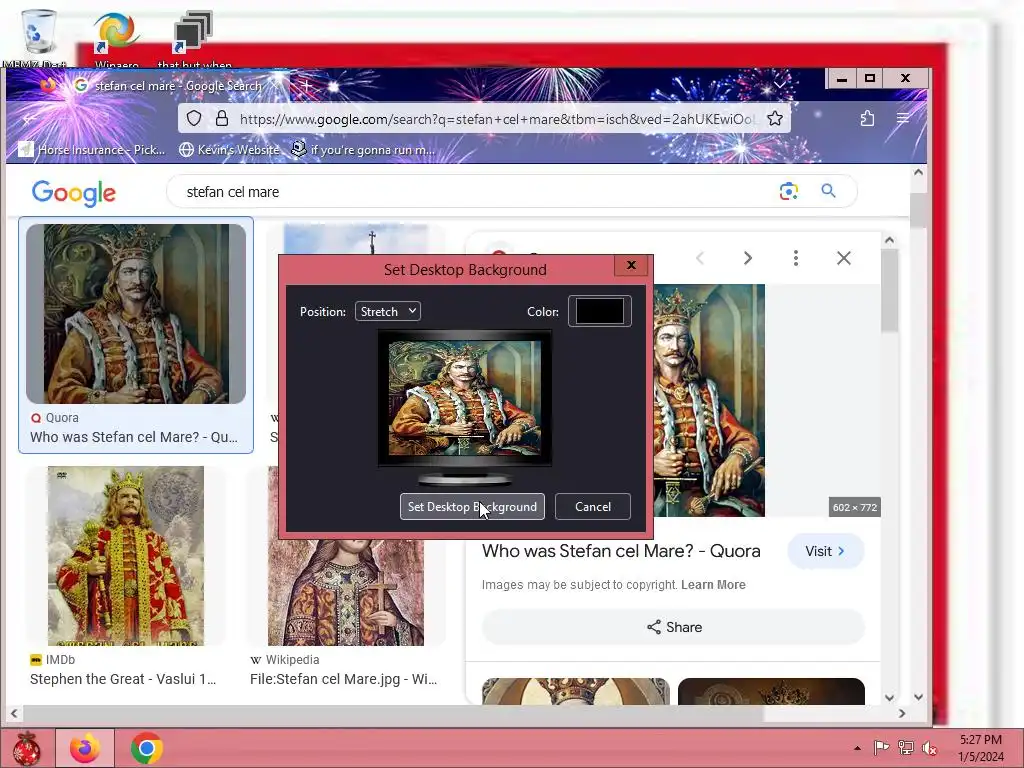Image resolution: width=1024 pixels, height=768 pixels.
Task: Open the 'Kevin's Website' bookmark
Action: [x=229, y=150]
